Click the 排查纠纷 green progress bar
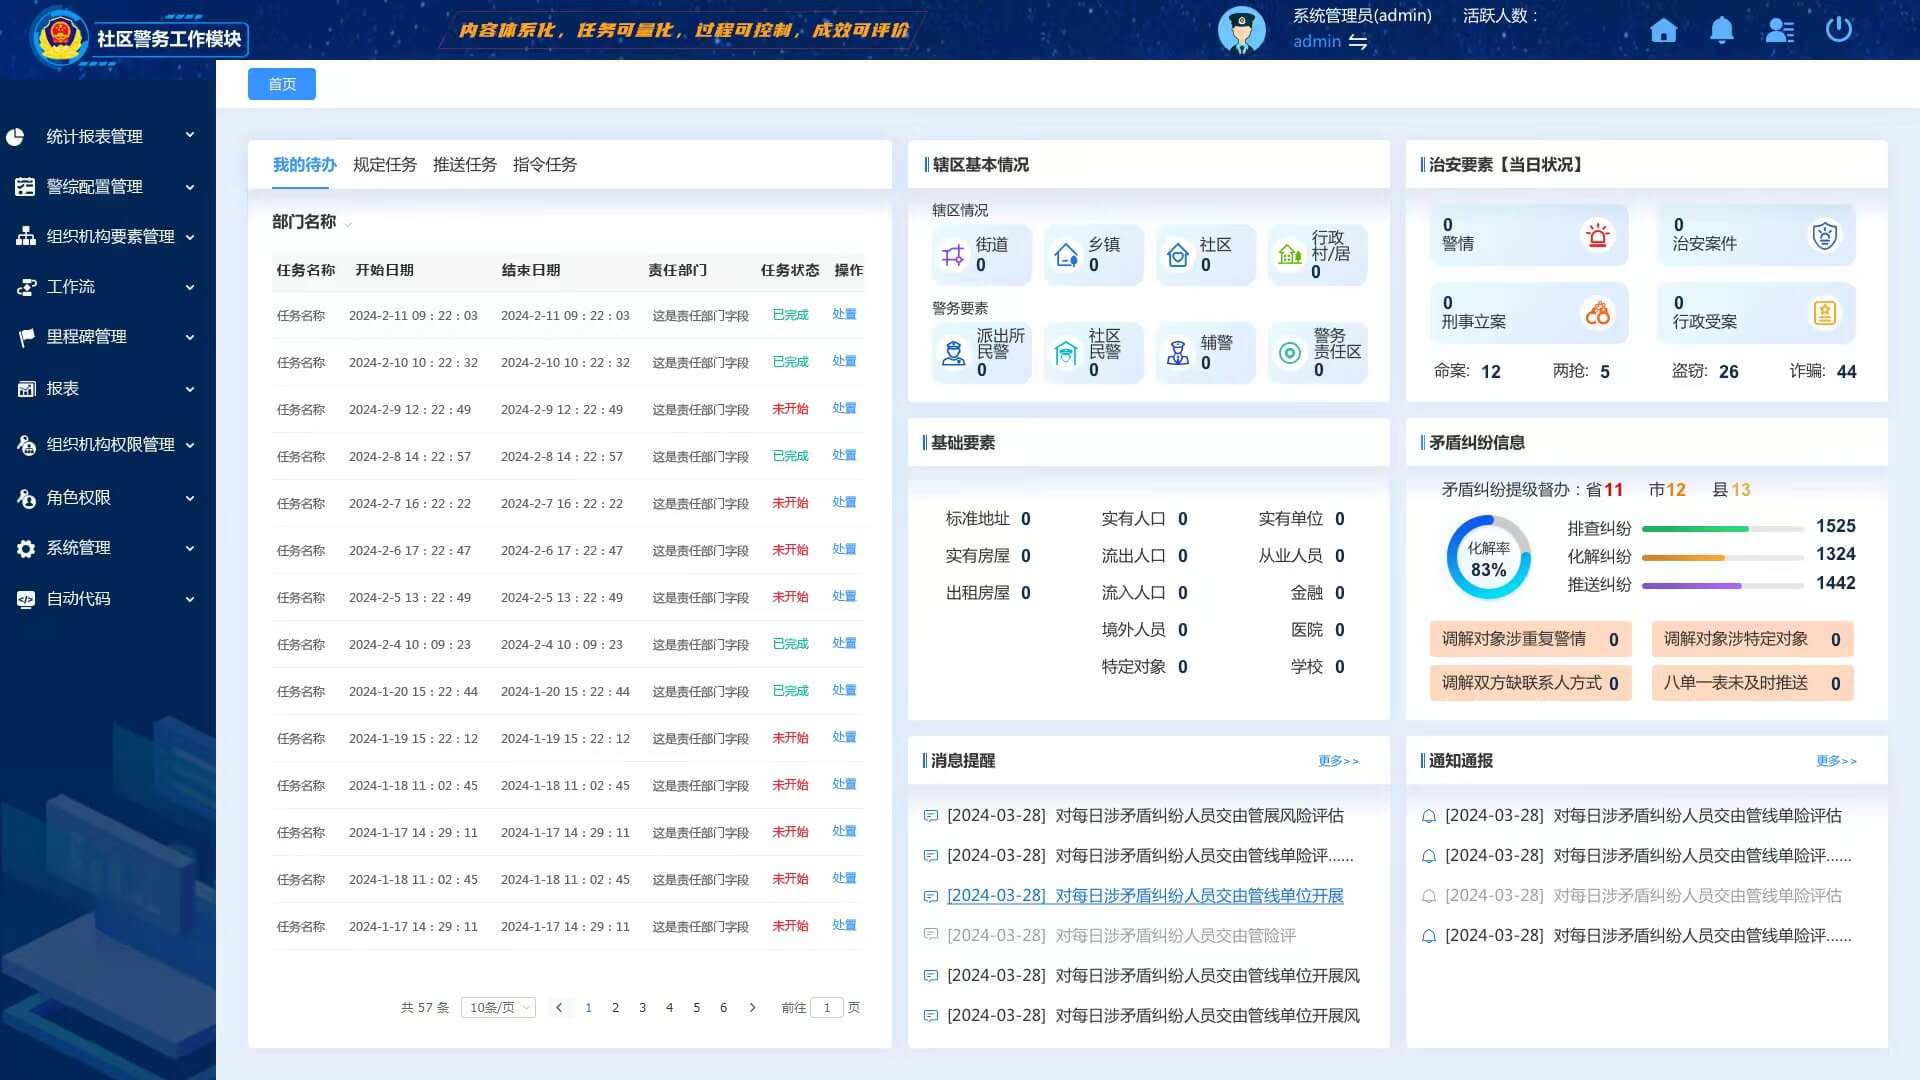This screenshot has width=1920, height=1080. click(1694, 528)
